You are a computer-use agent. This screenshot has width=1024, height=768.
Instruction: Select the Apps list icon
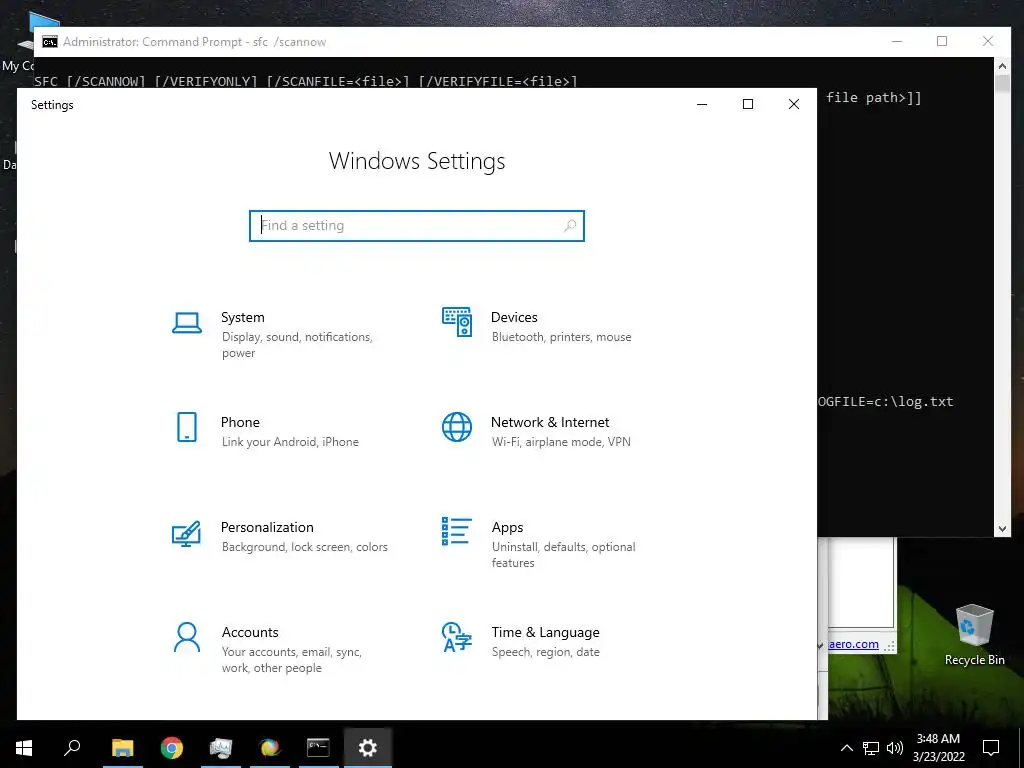[x=456, y=532]
